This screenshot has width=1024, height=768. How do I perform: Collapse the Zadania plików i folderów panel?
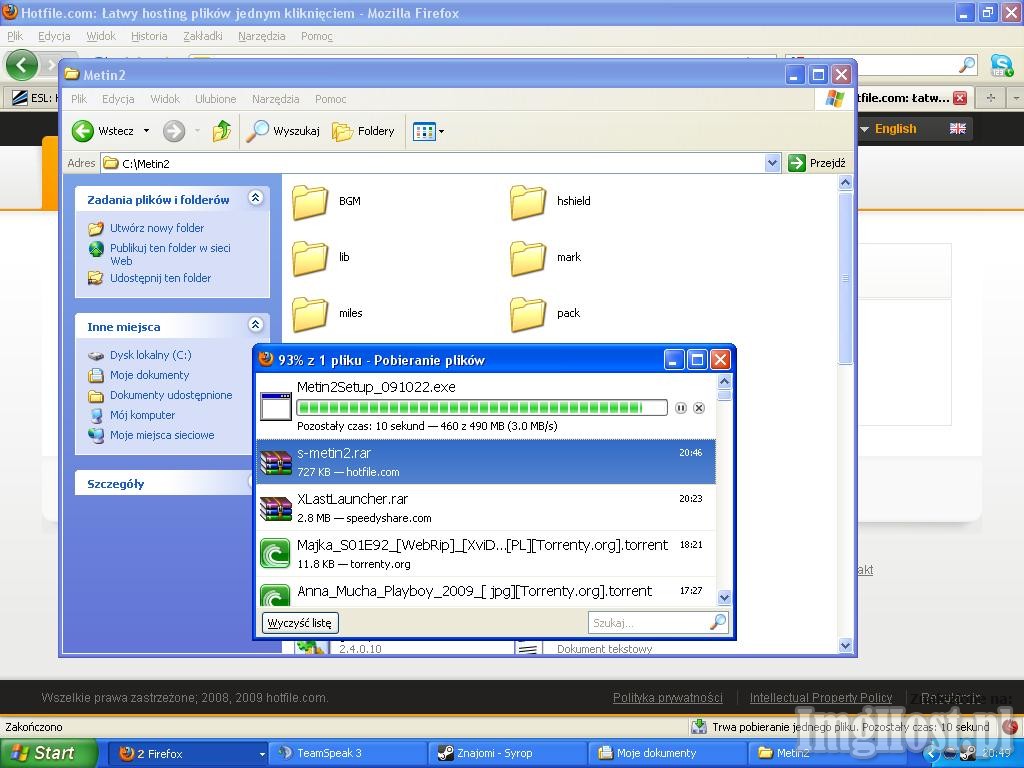tap(256, 197)
